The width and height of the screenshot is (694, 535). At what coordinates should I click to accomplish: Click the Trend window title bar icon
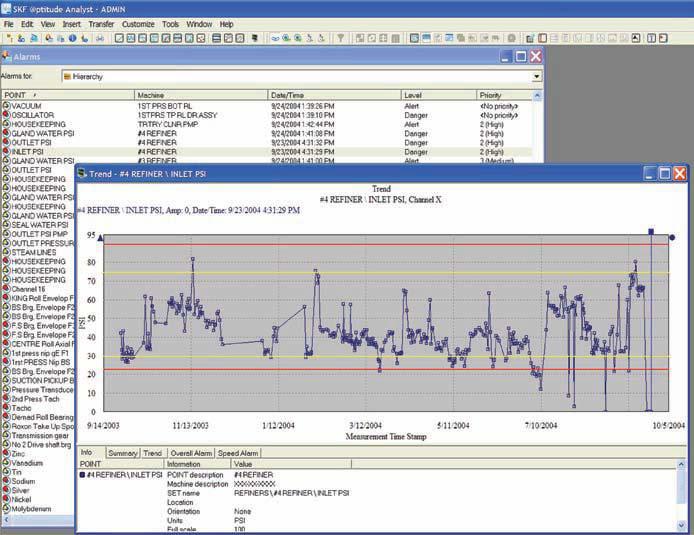coord(82,173)
